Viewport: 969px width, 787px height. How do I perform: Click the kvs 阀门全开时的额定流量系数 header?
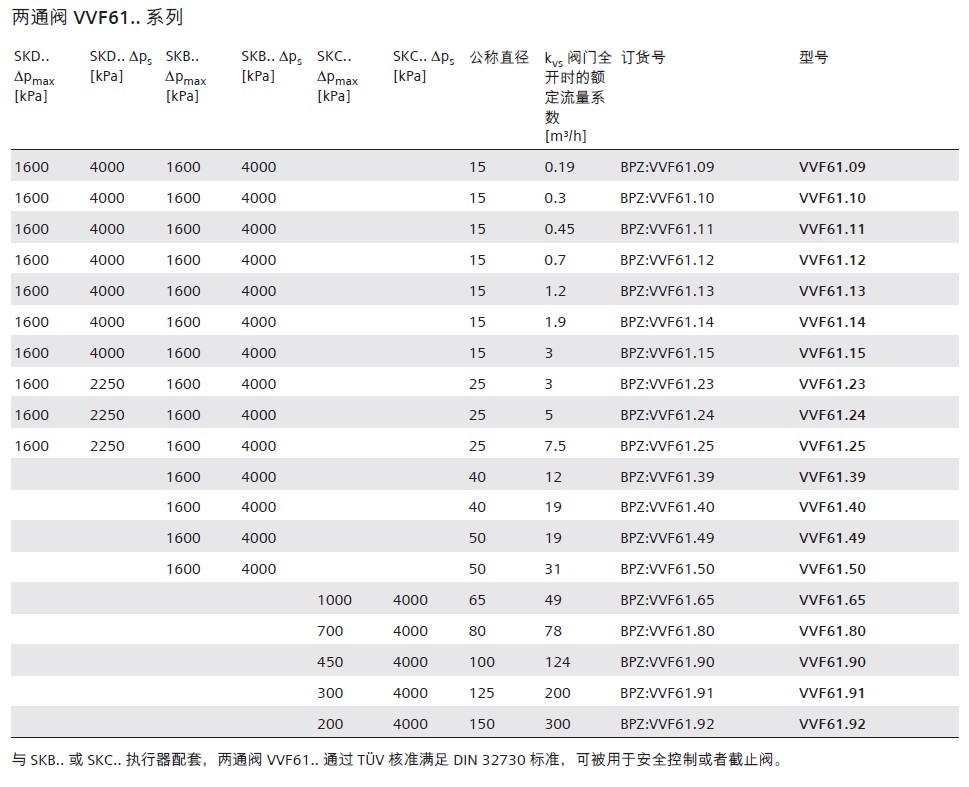point(577,96)
